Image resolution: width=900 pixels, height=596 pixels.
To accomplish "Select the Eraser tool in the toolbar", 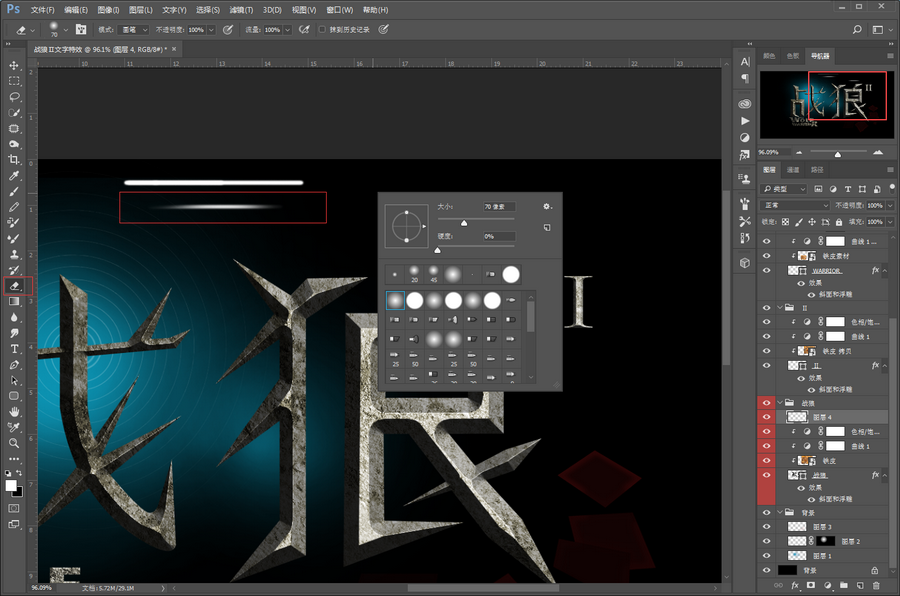I will pyautogui.click(x=14, y=285).
